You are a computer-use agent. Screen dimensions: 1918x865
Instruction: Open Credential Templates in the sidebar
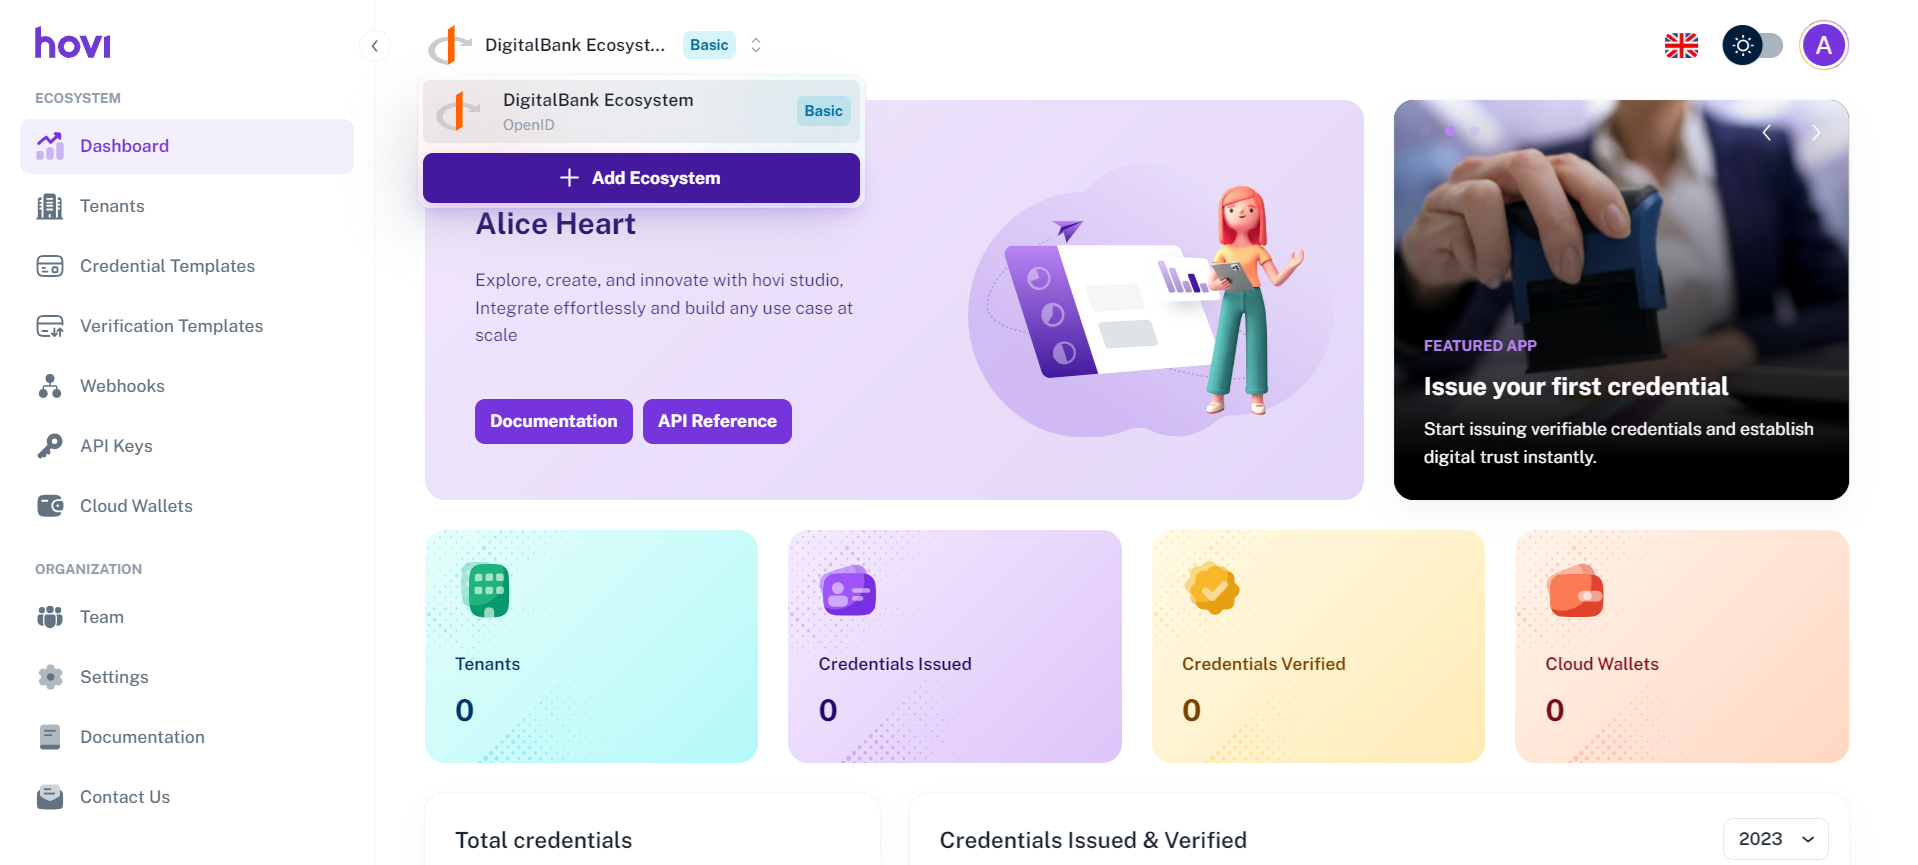(x=167, y=266)
